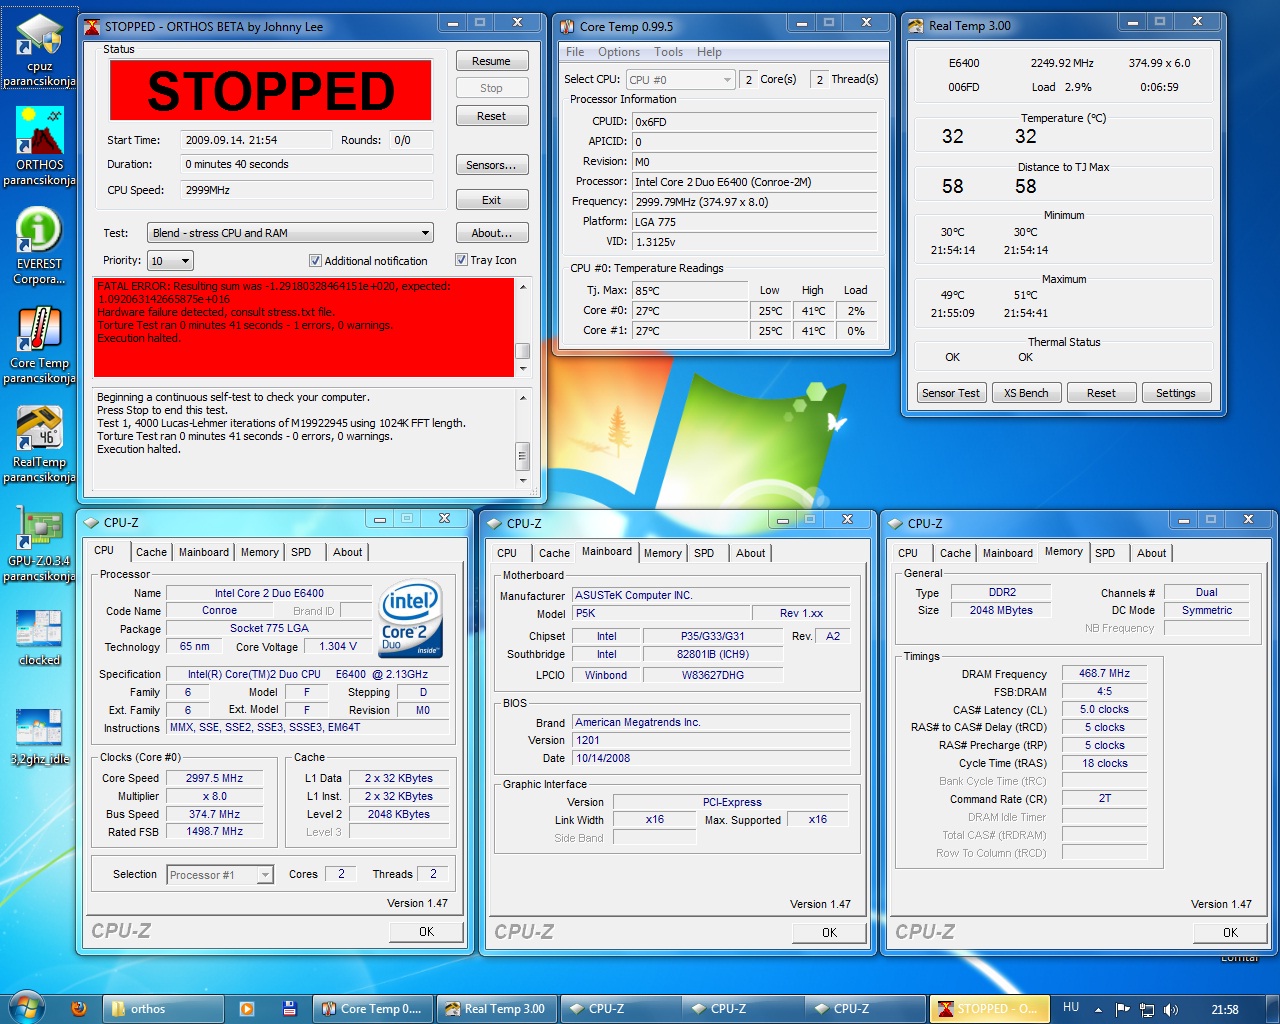Click OK in the Mainboard CPU-Z window
Screen dimensions: 1280x1024
(829, 933)
